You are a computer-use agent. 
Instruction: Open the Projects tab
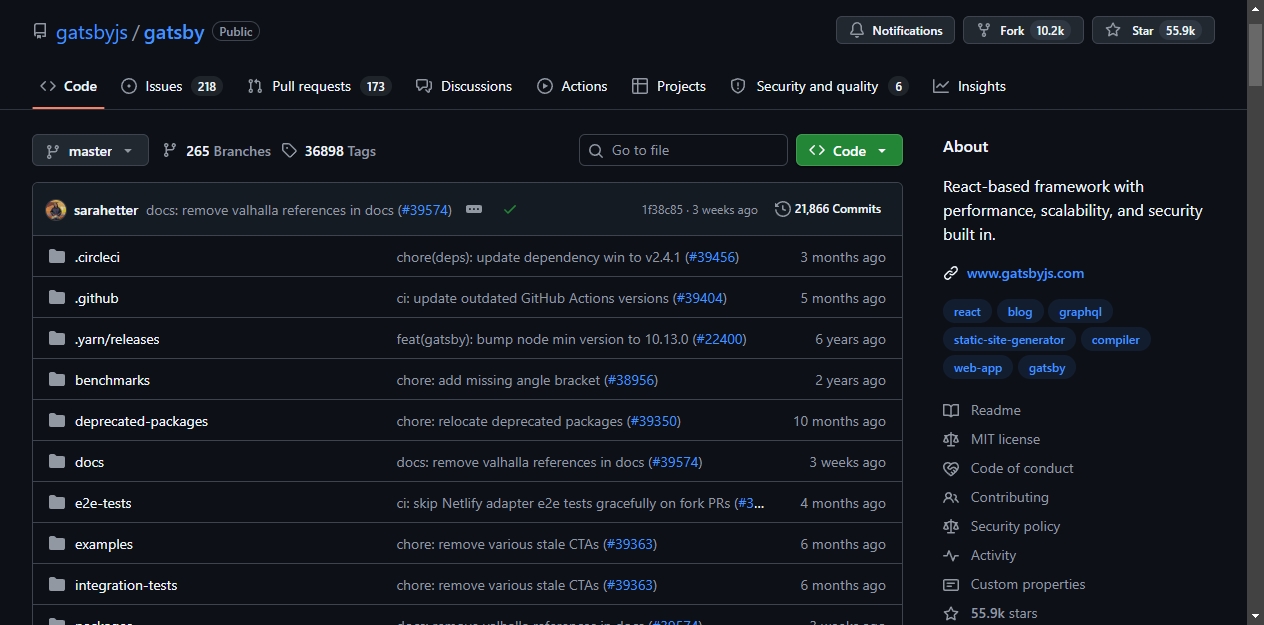tap(669, 86)
